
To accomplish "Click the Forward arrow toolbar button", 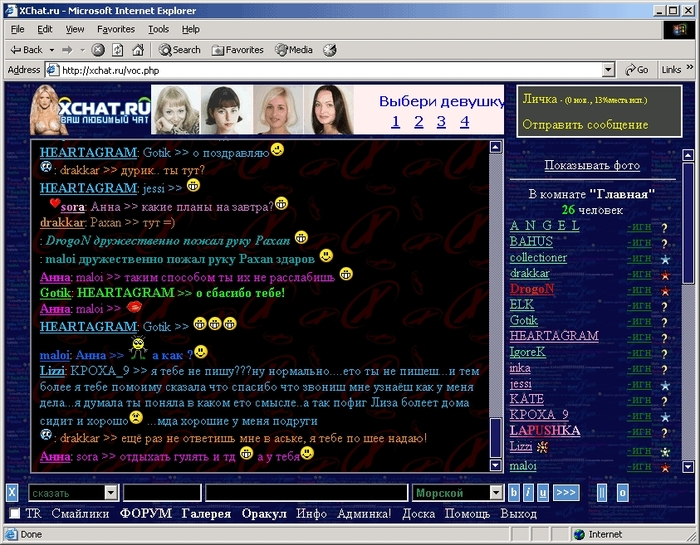I will 67,50.
